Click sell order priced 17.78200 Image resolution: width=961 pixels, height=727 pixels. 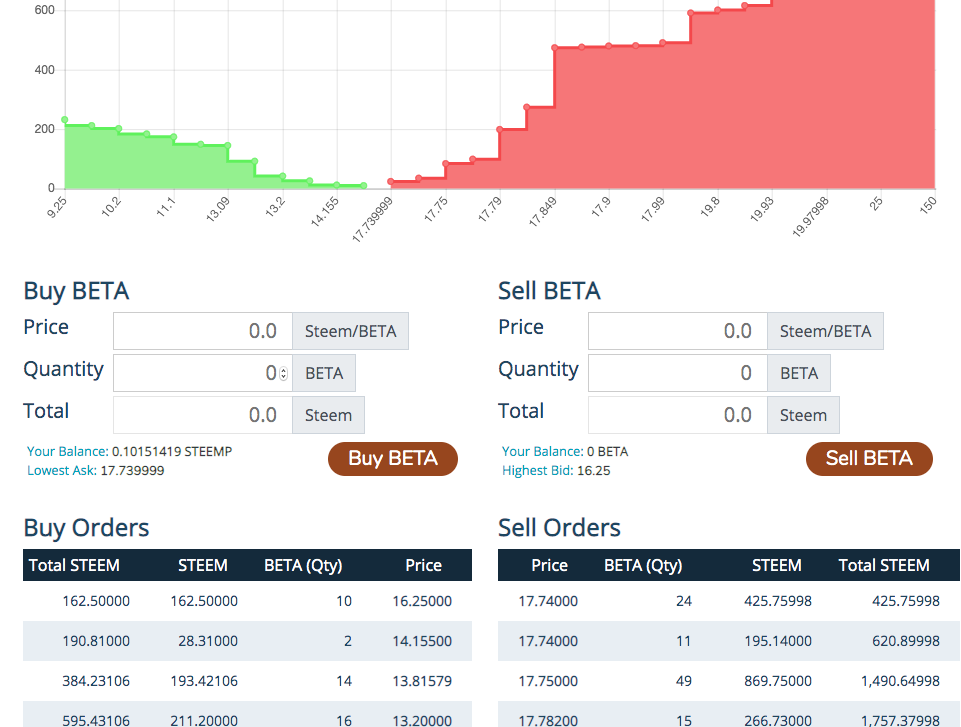(x=729, y=715)
